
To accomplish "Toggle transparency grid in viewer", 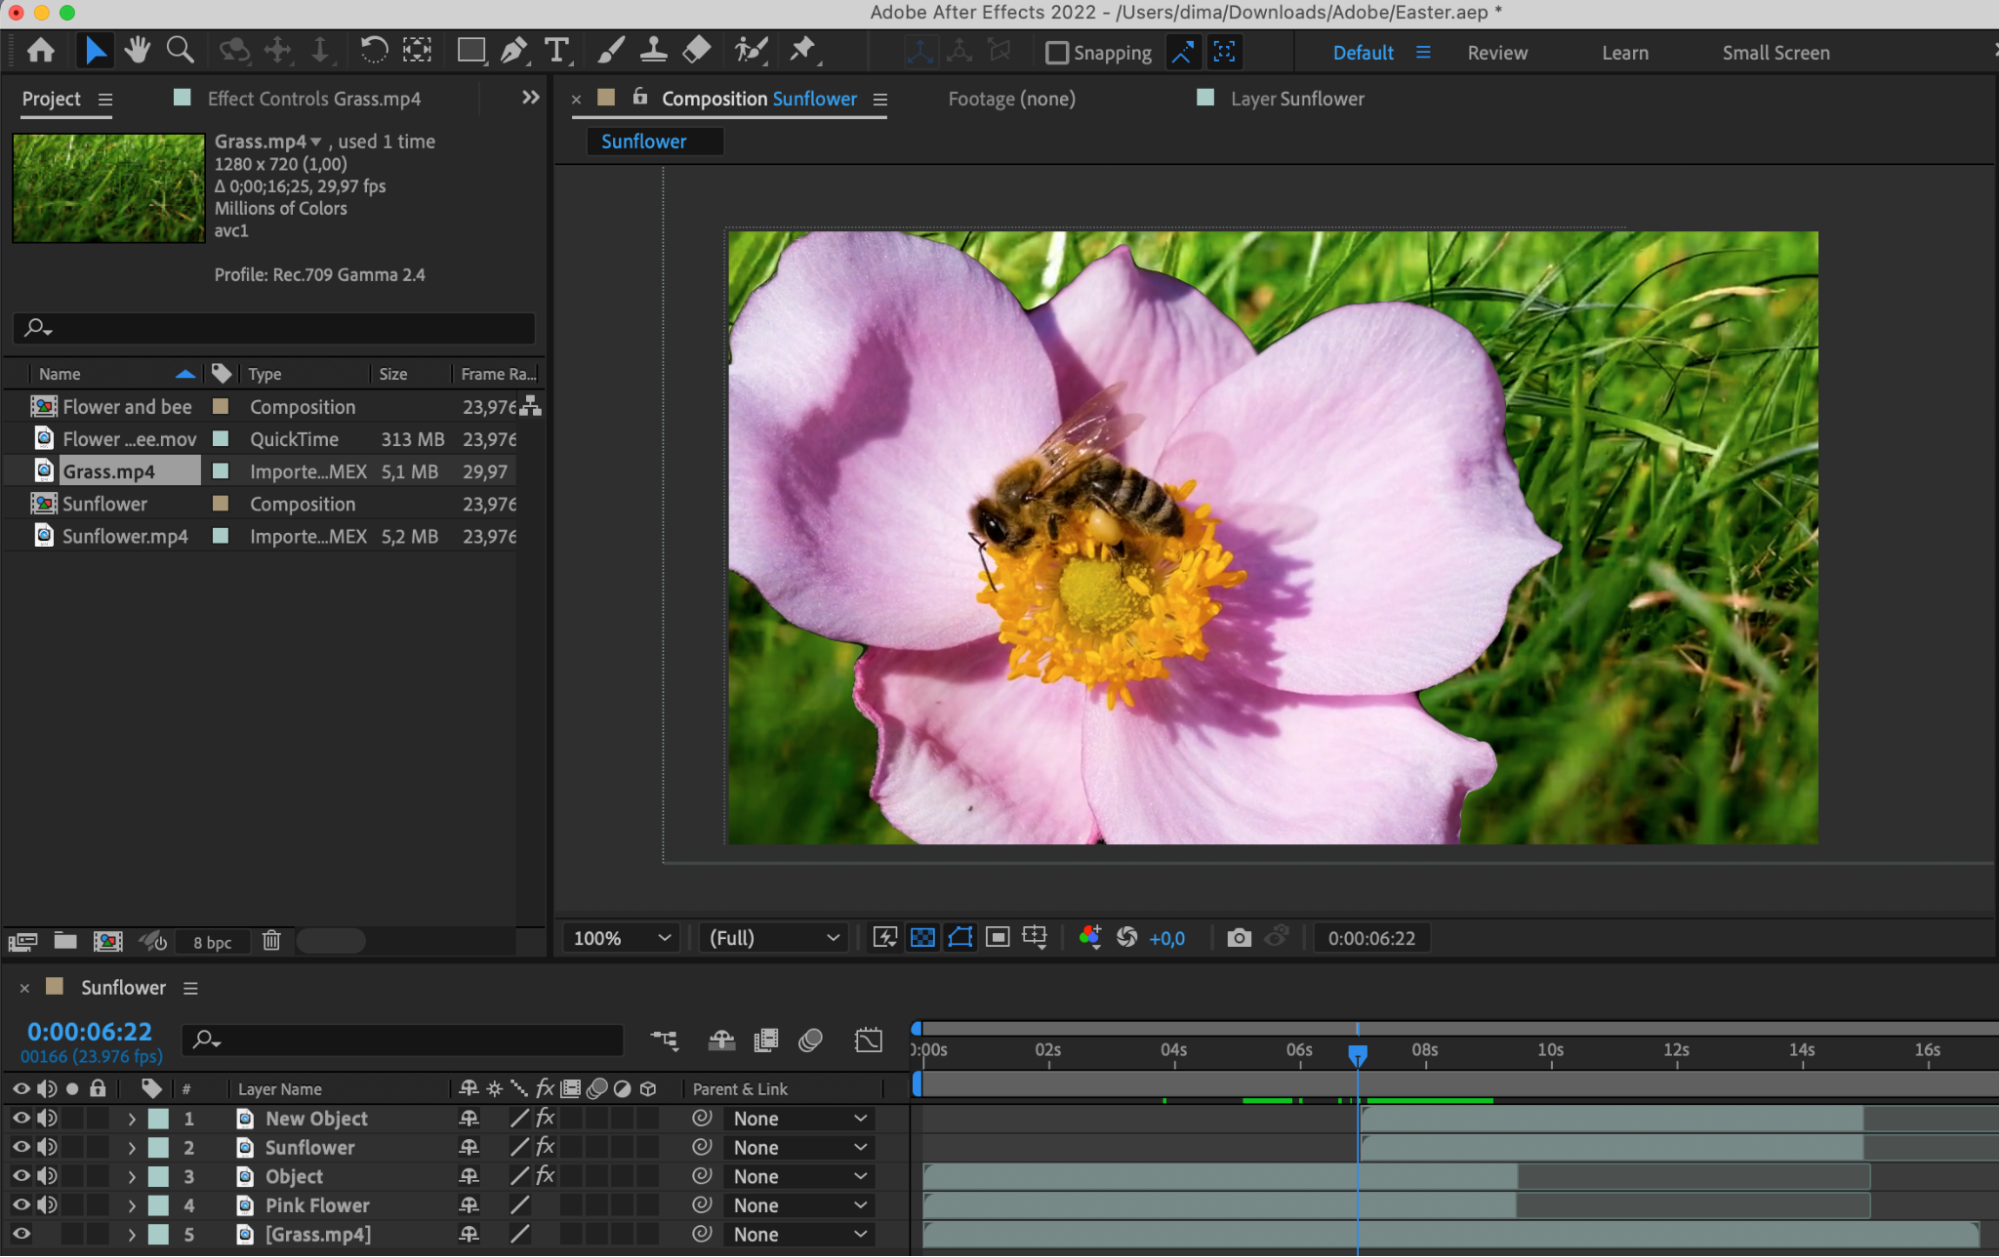I will pyautogui.click(x=922, y=937).
